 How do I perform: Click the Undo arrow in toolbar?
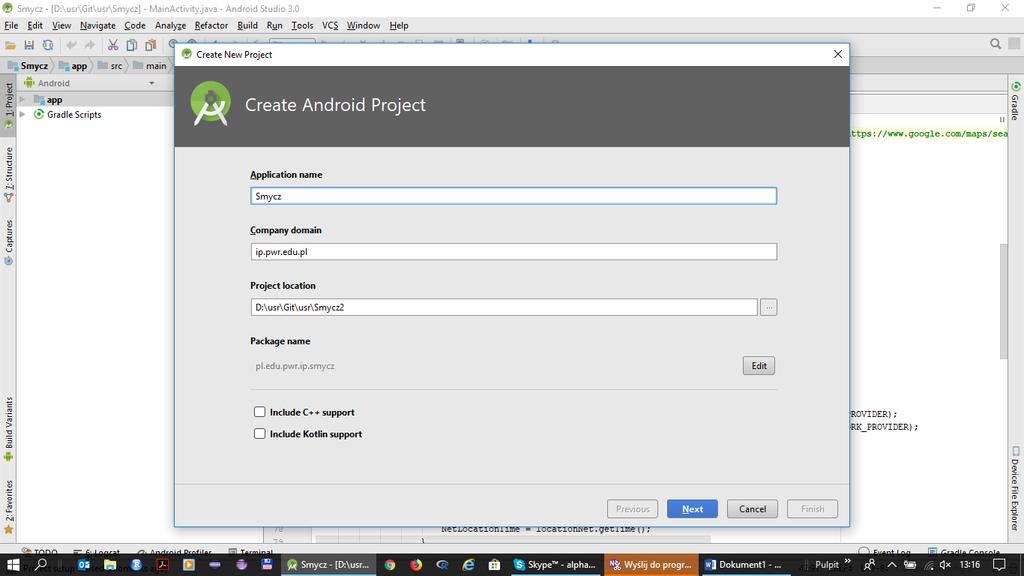(x=71, y=45)
